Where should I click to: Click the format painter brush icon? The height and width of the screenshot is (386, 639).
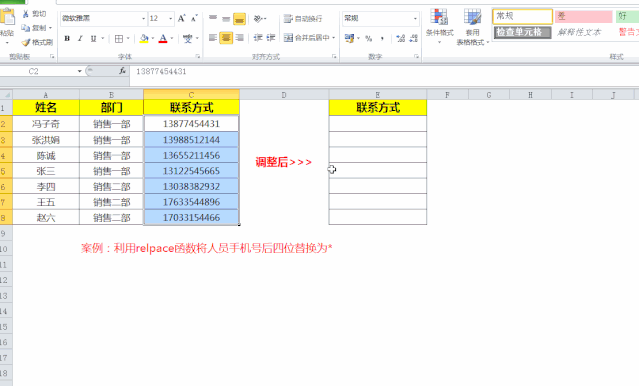point(26,42)
